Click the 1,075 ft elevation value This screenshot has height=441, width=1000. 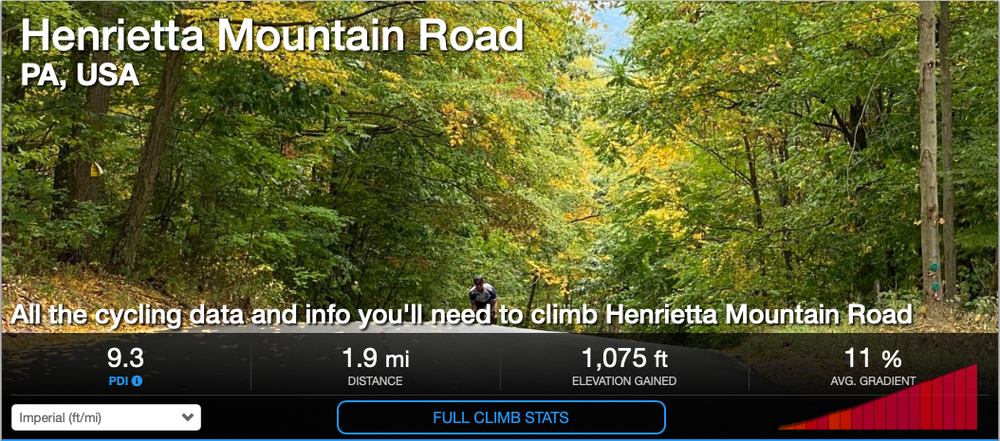(x=624, y=359)
